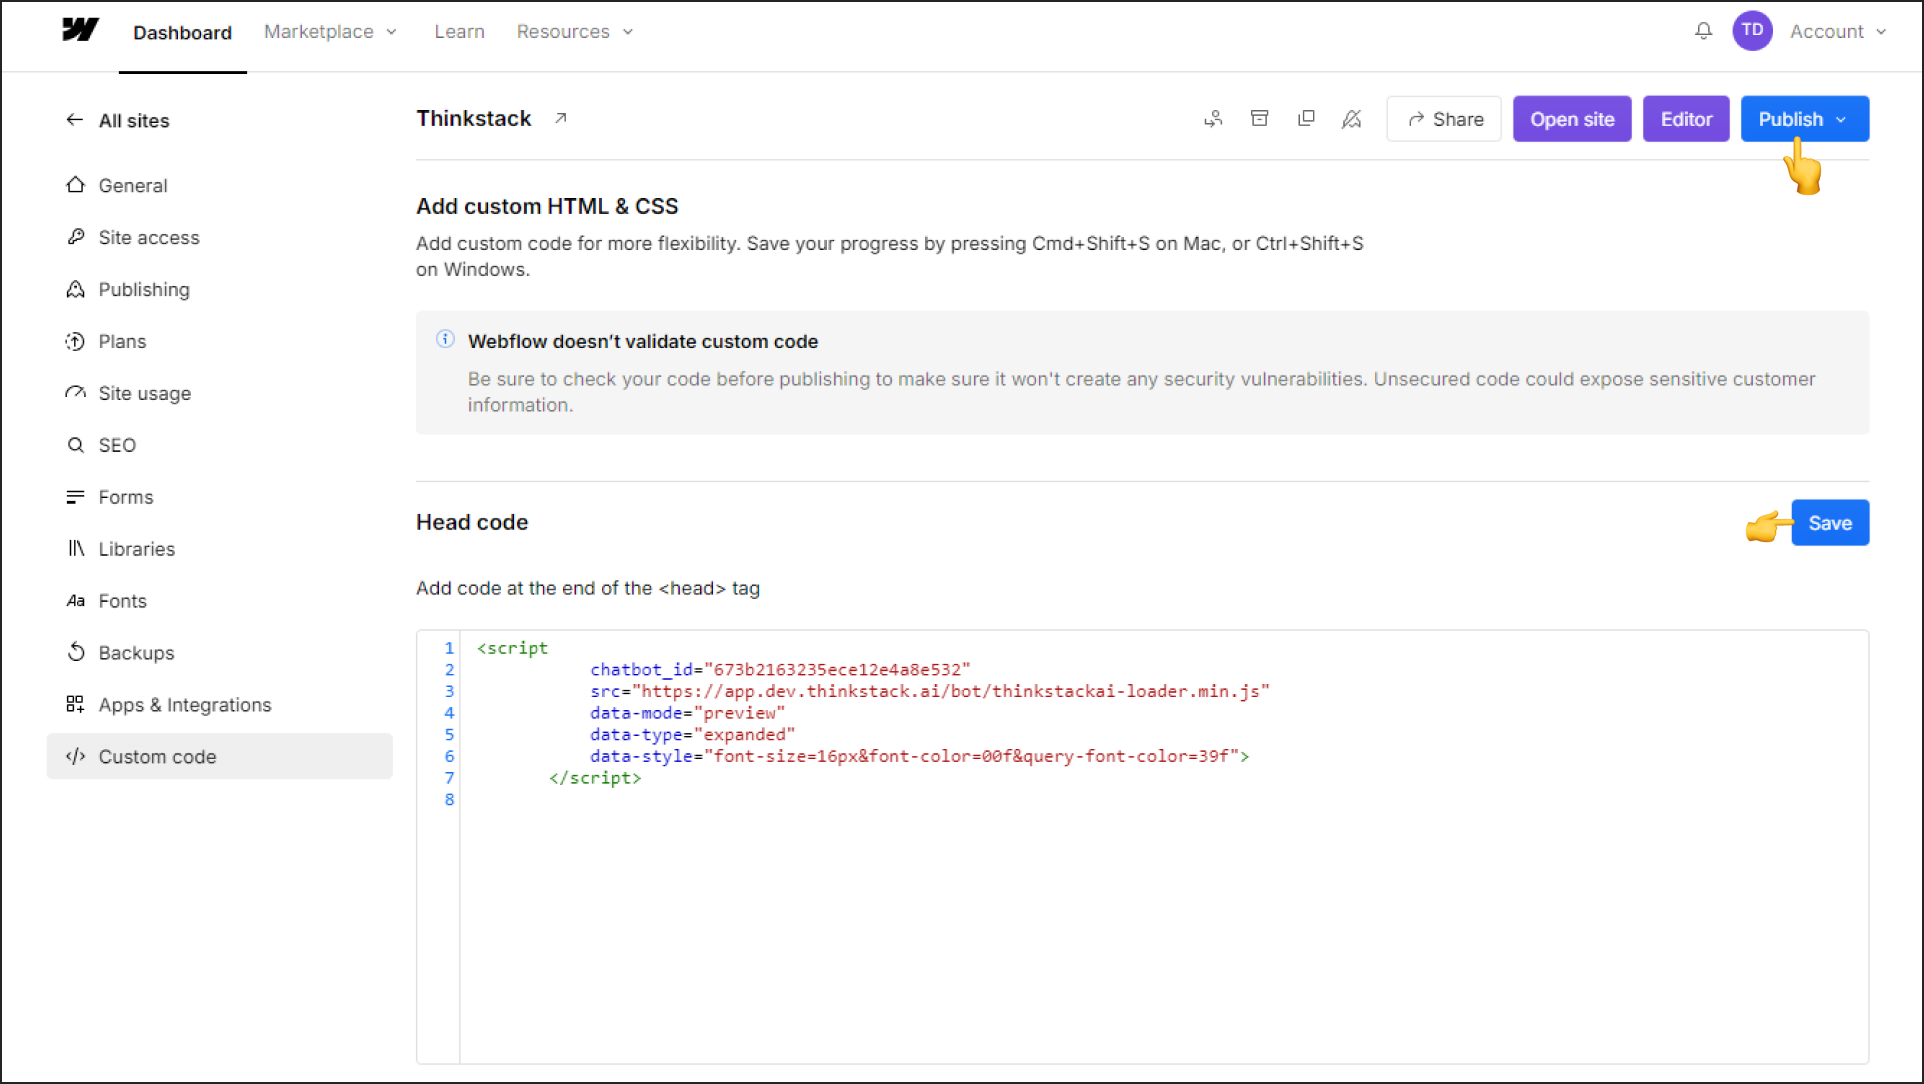Click the duplicate site icon in toolbar
This screenshot has height=1084, width=1924.
(1306, 118)
